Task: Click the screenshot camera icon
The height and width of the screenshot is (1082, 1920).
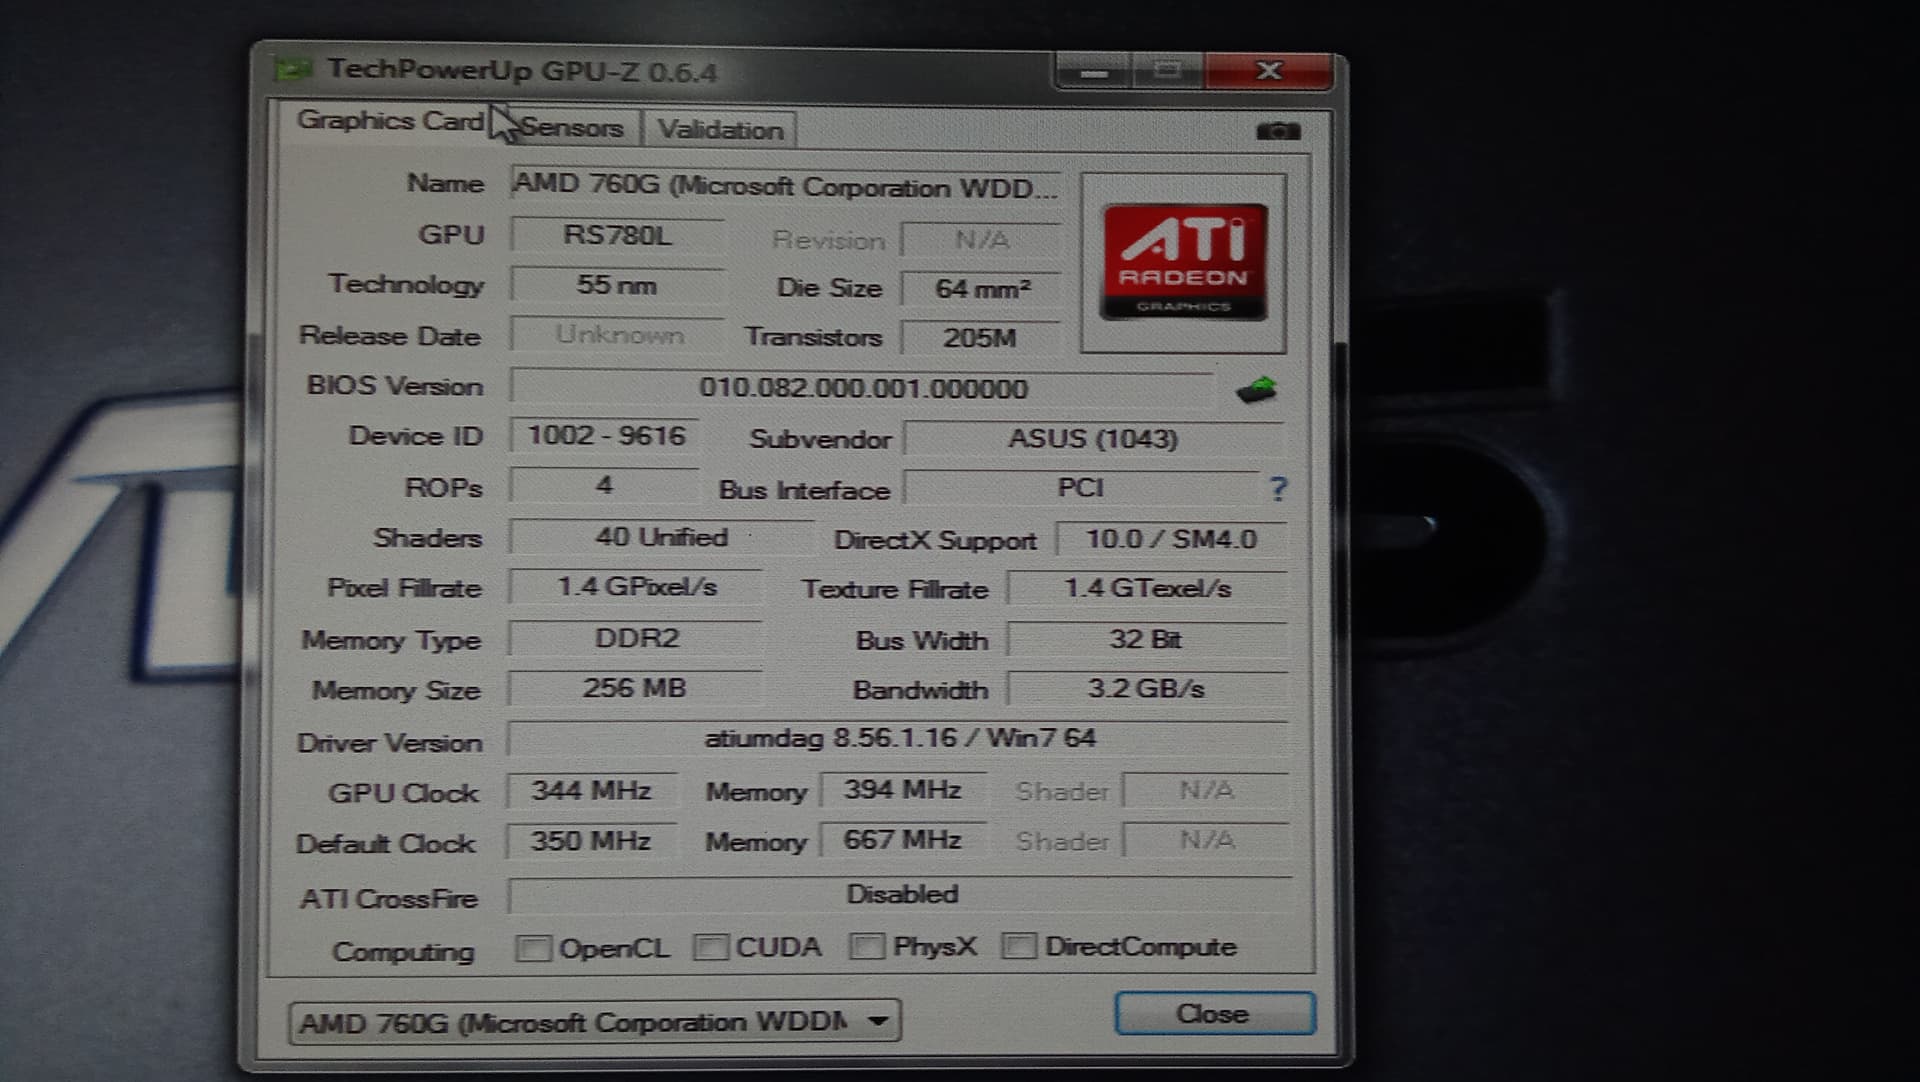Action: tap(1277, 131)
